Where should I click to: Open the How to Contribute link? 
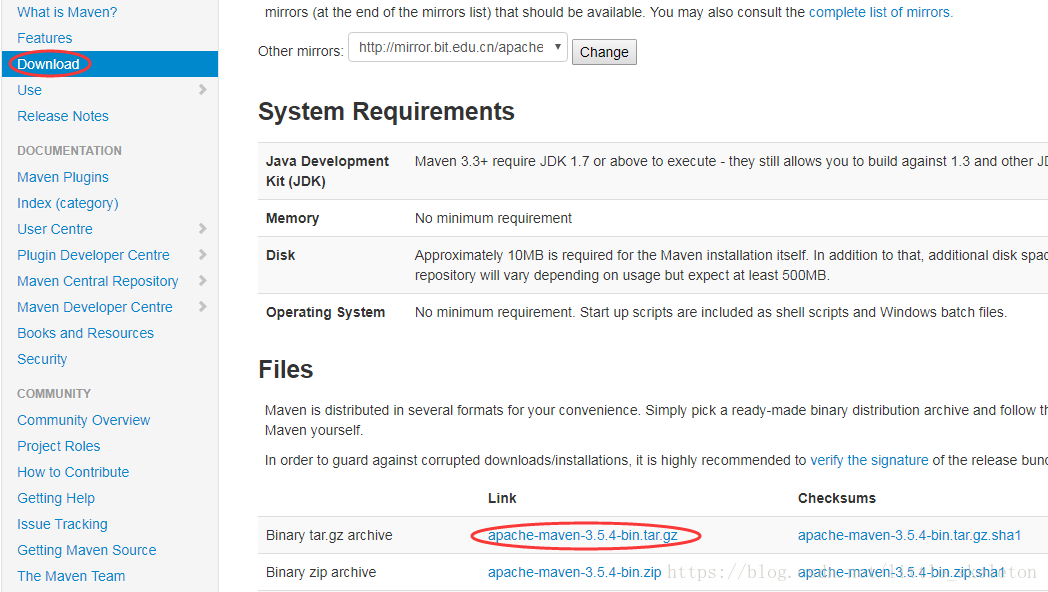tap(73, 472)
